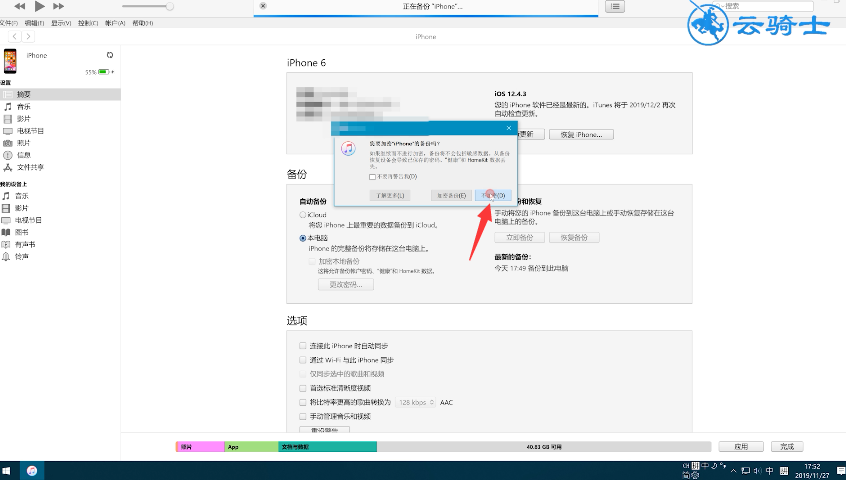Click the sync icon next to iPhone

coord(110,55)
